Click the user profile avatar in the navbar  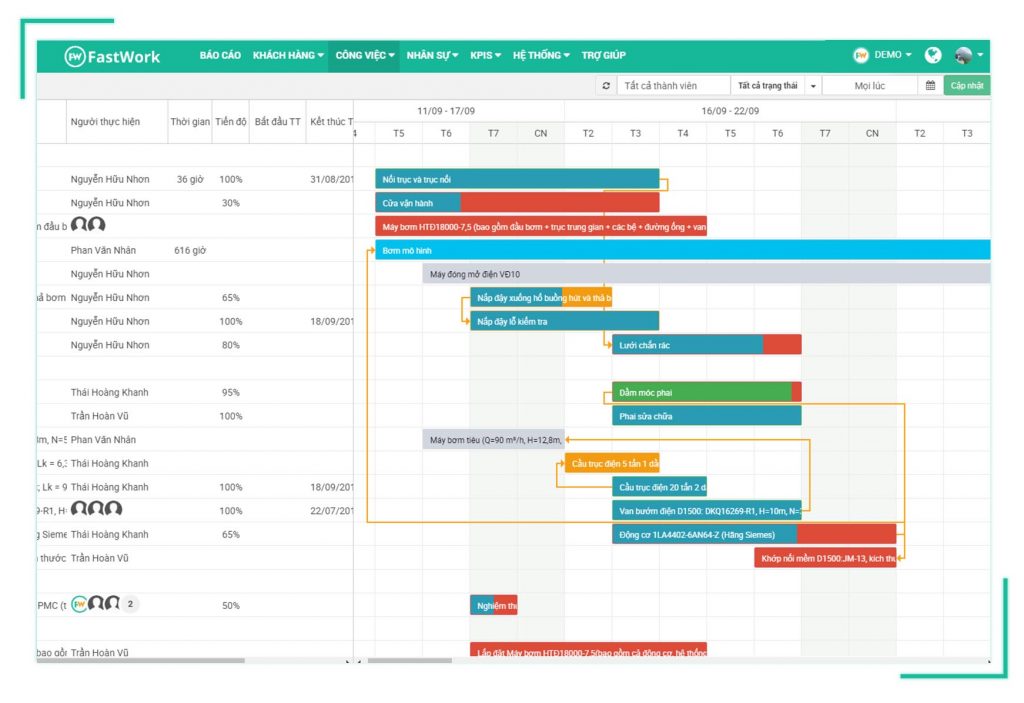(x=963, y=56)
